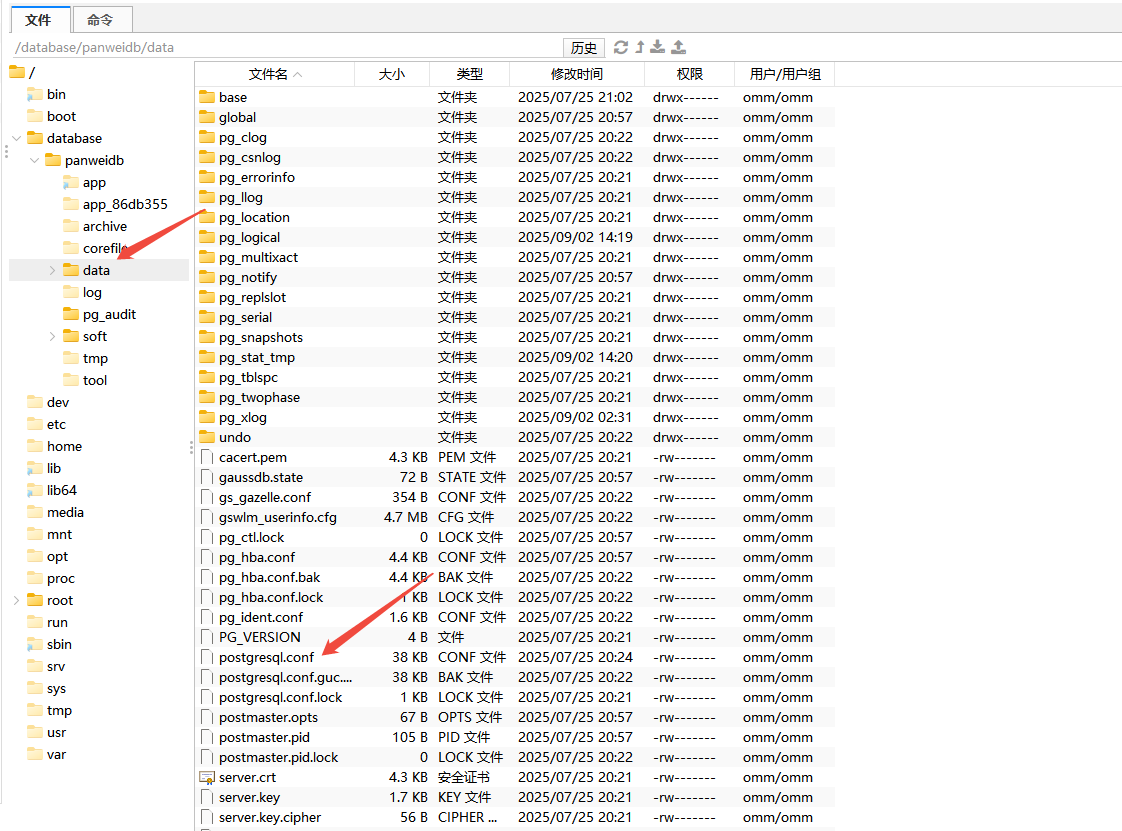
Task: Sort by the 类型 column header
Action: coord(469,74)
